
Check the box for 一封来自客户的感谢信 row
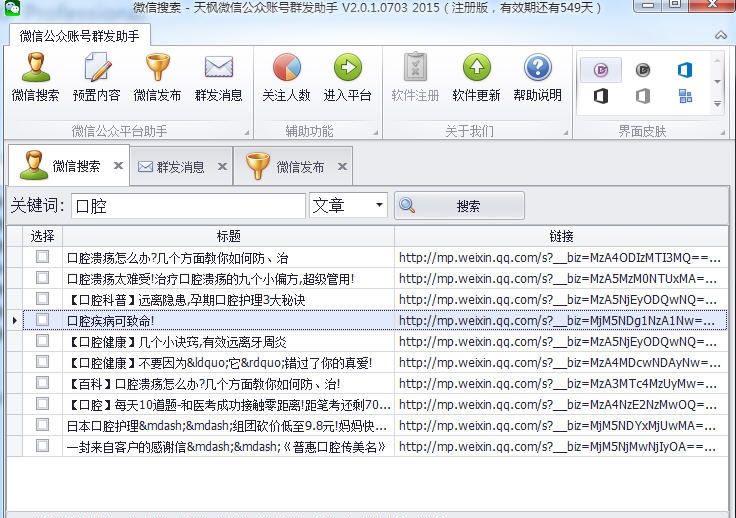(42, 446)
